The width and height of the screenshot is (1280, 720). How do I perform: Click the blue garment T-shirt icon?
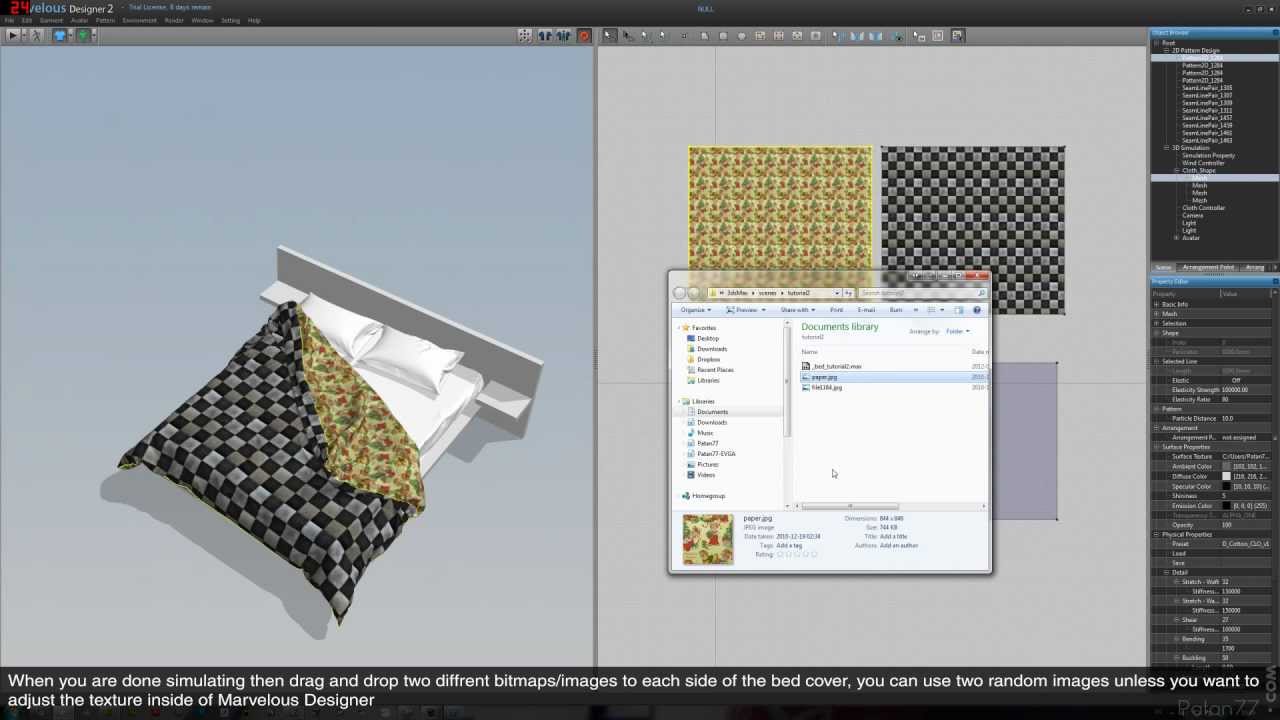click(x=59, y=35)
